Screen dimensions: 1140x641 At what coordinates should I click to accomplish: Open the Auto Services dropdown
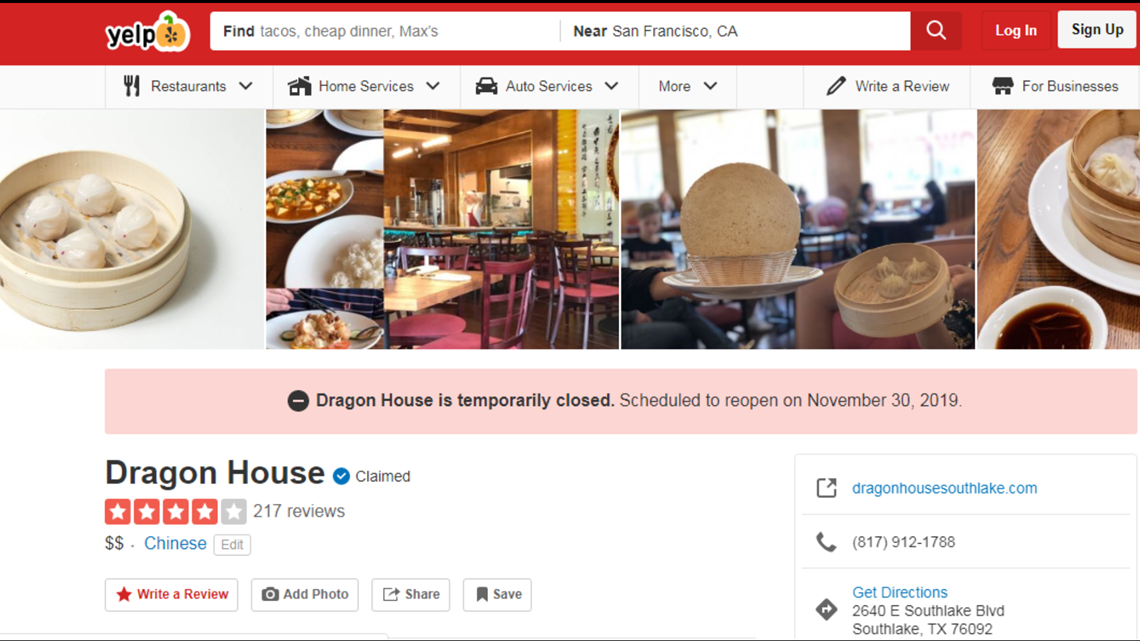pos(548,86)
